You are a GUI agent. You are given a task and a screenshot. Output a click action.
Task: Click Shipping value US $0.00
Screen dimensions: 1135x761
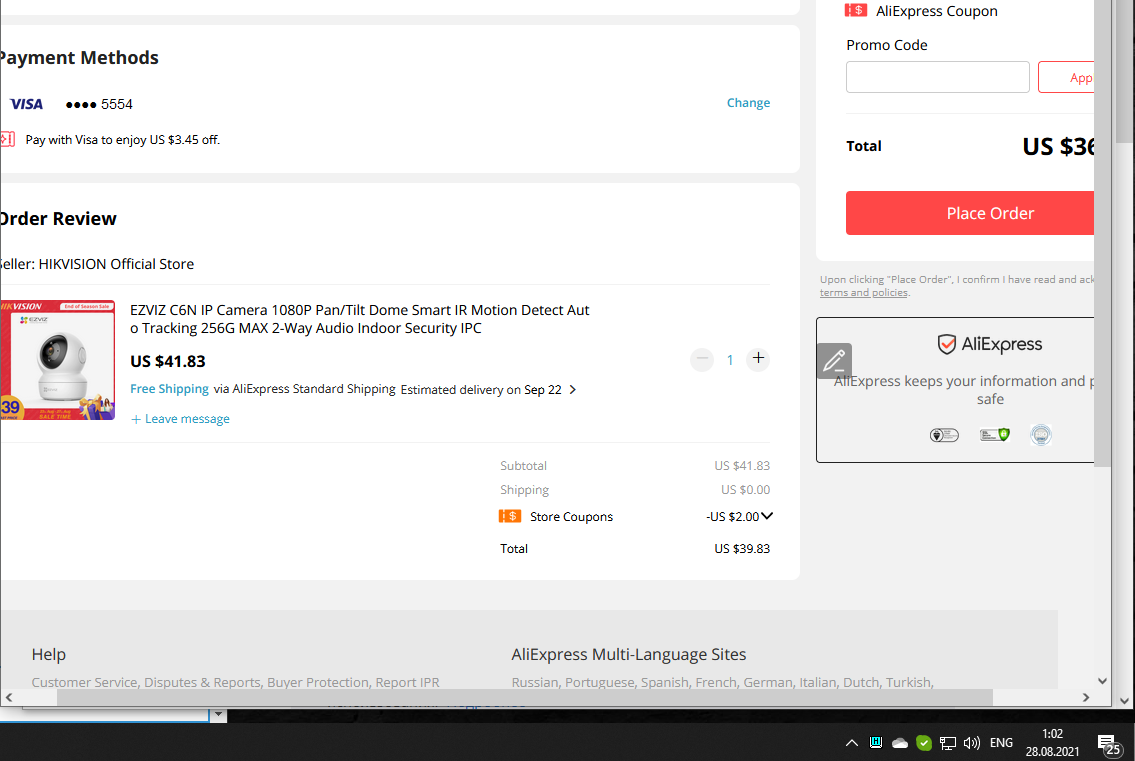pos(745,489)
